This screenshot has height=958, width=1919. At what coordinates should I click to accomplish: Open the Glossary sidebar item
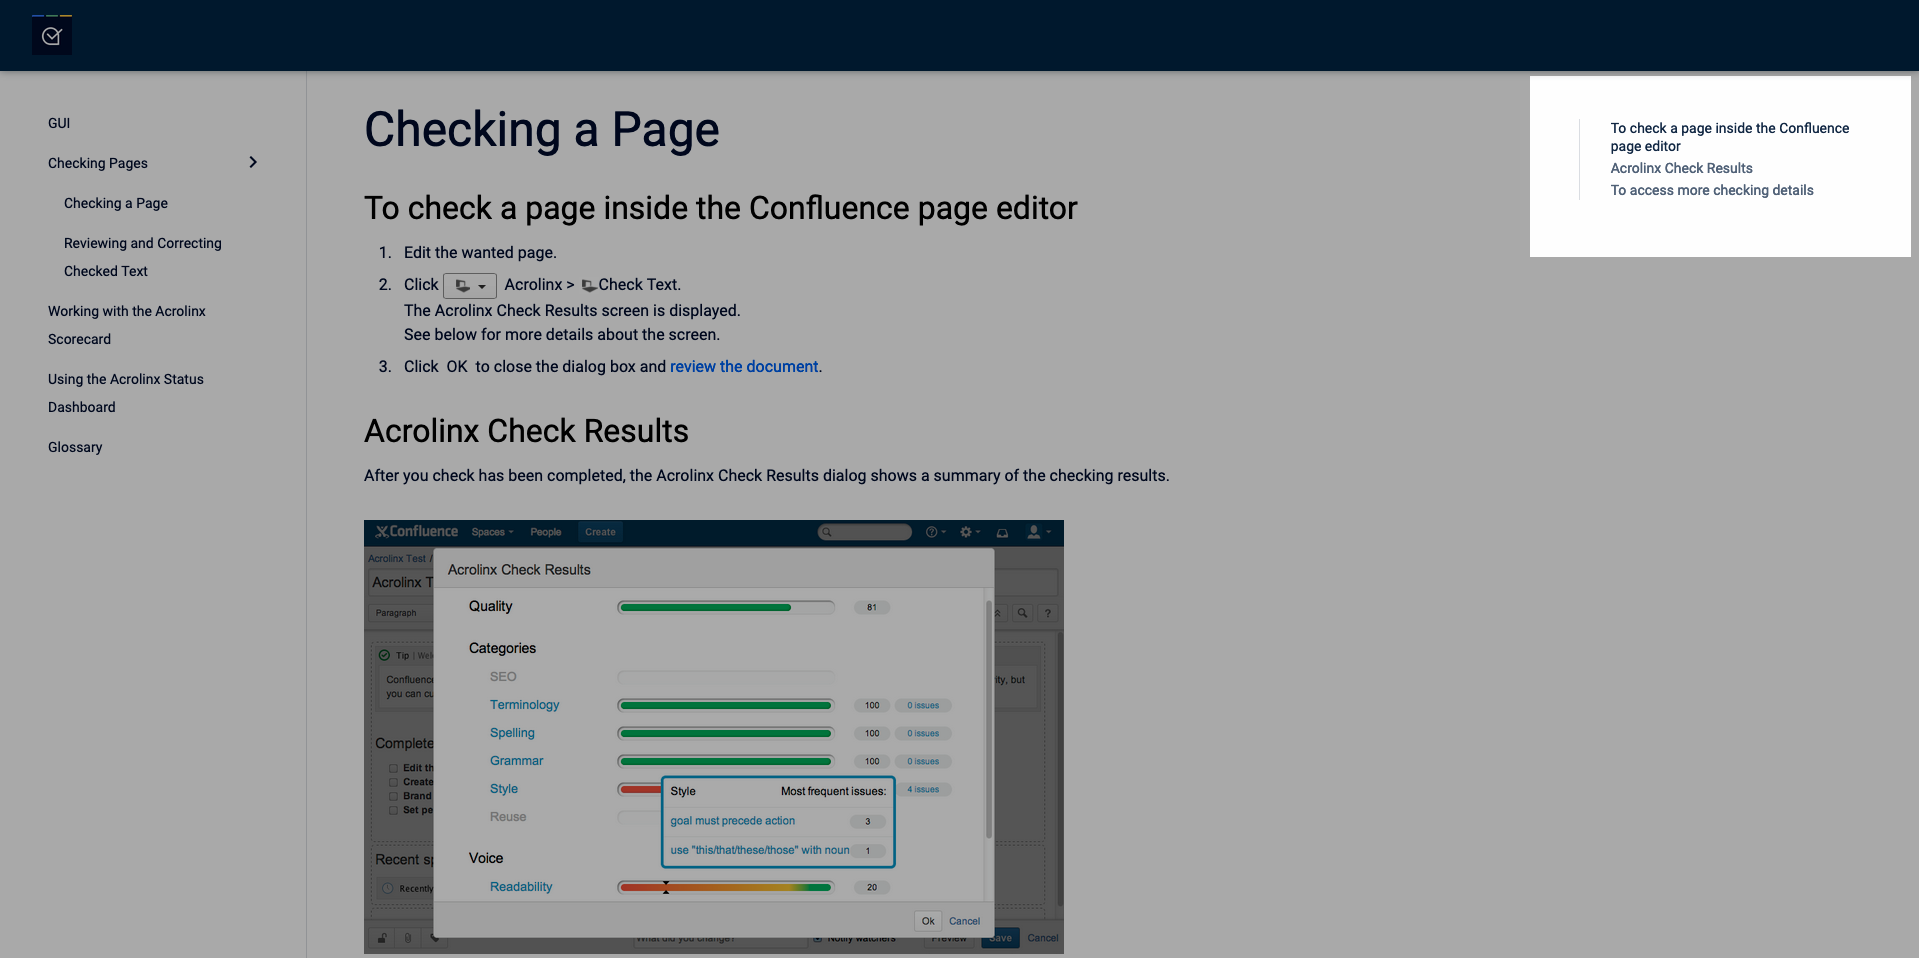(75, 447)
